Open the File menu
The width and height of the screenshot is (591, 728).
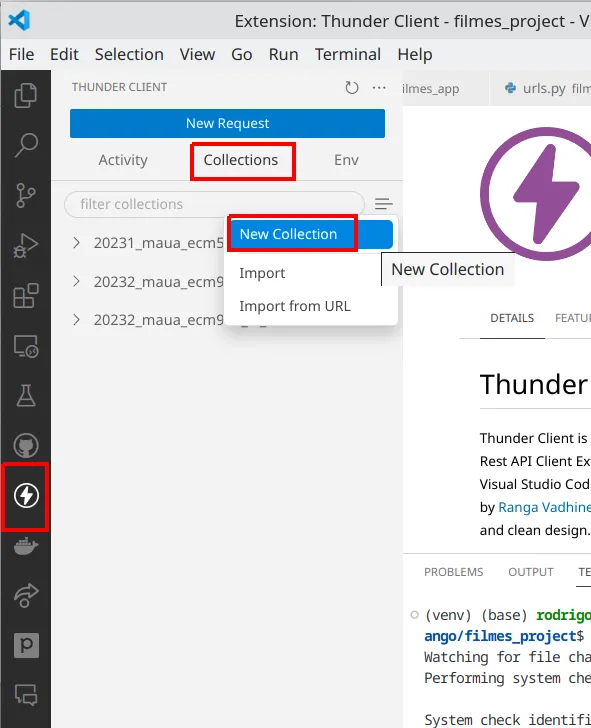click(x=21, y=54)
